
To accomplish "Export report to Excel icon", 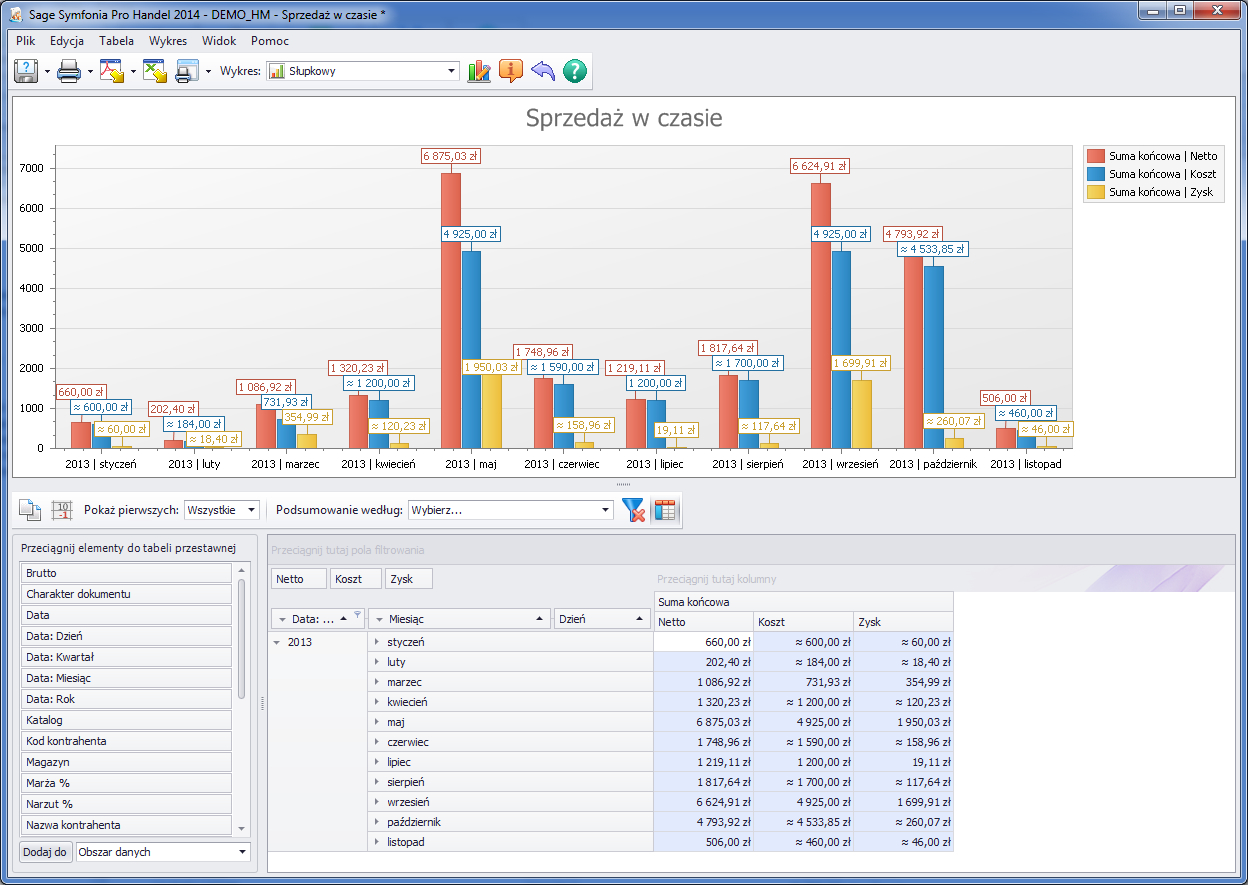I will pyautogui.click(x=154, y=71).
